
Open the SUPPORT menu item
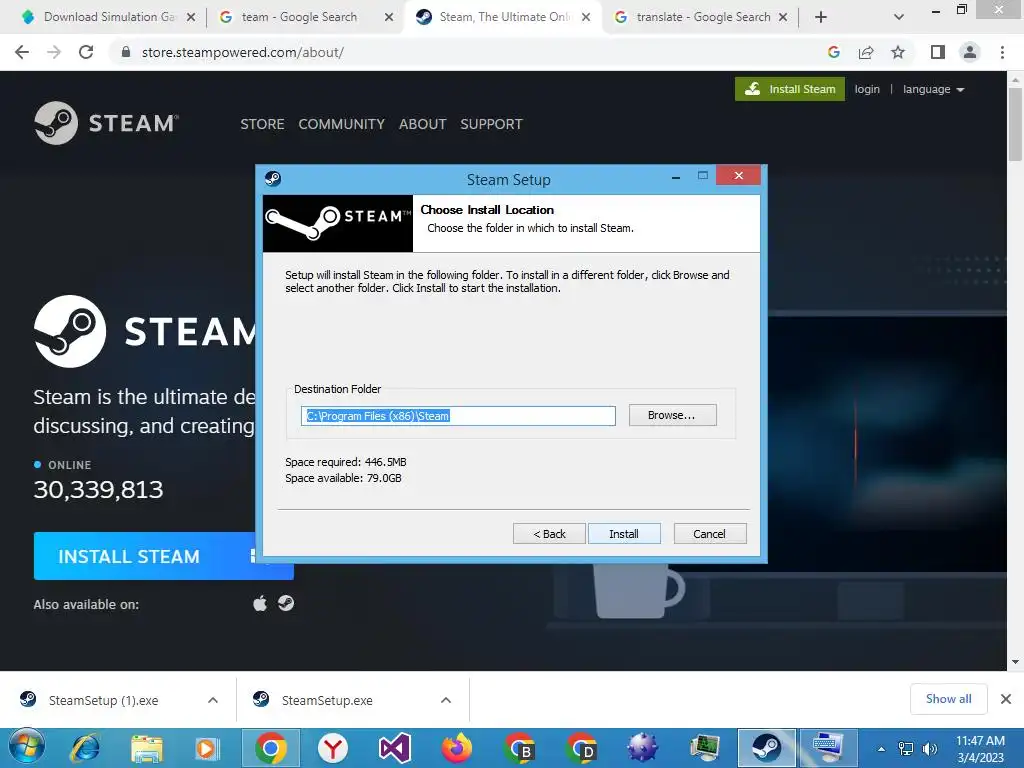click(491, 124)
